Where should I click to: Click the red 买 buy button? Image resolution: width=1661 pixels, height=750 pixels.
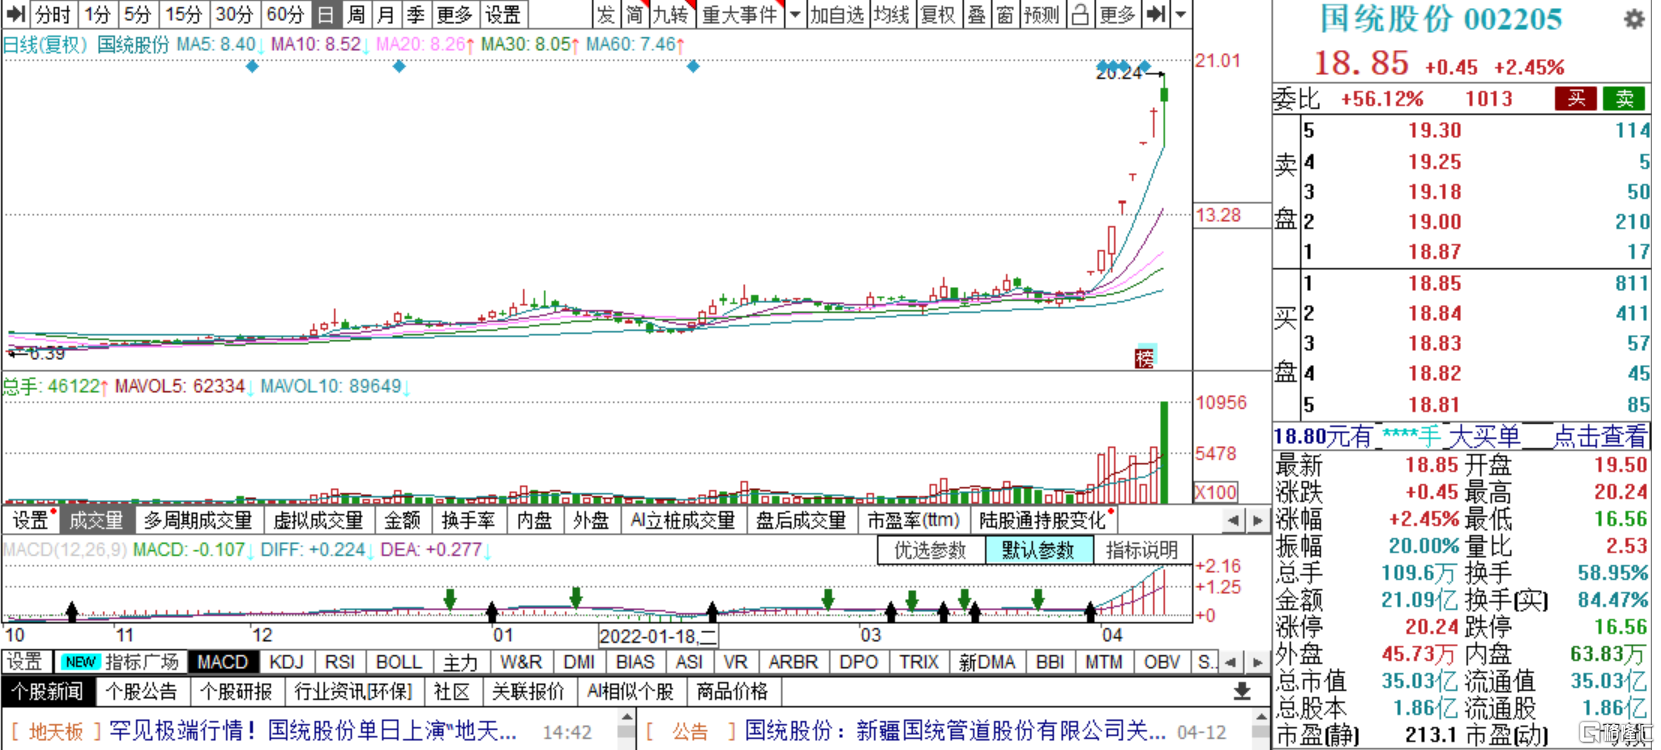coord(1576,98)
